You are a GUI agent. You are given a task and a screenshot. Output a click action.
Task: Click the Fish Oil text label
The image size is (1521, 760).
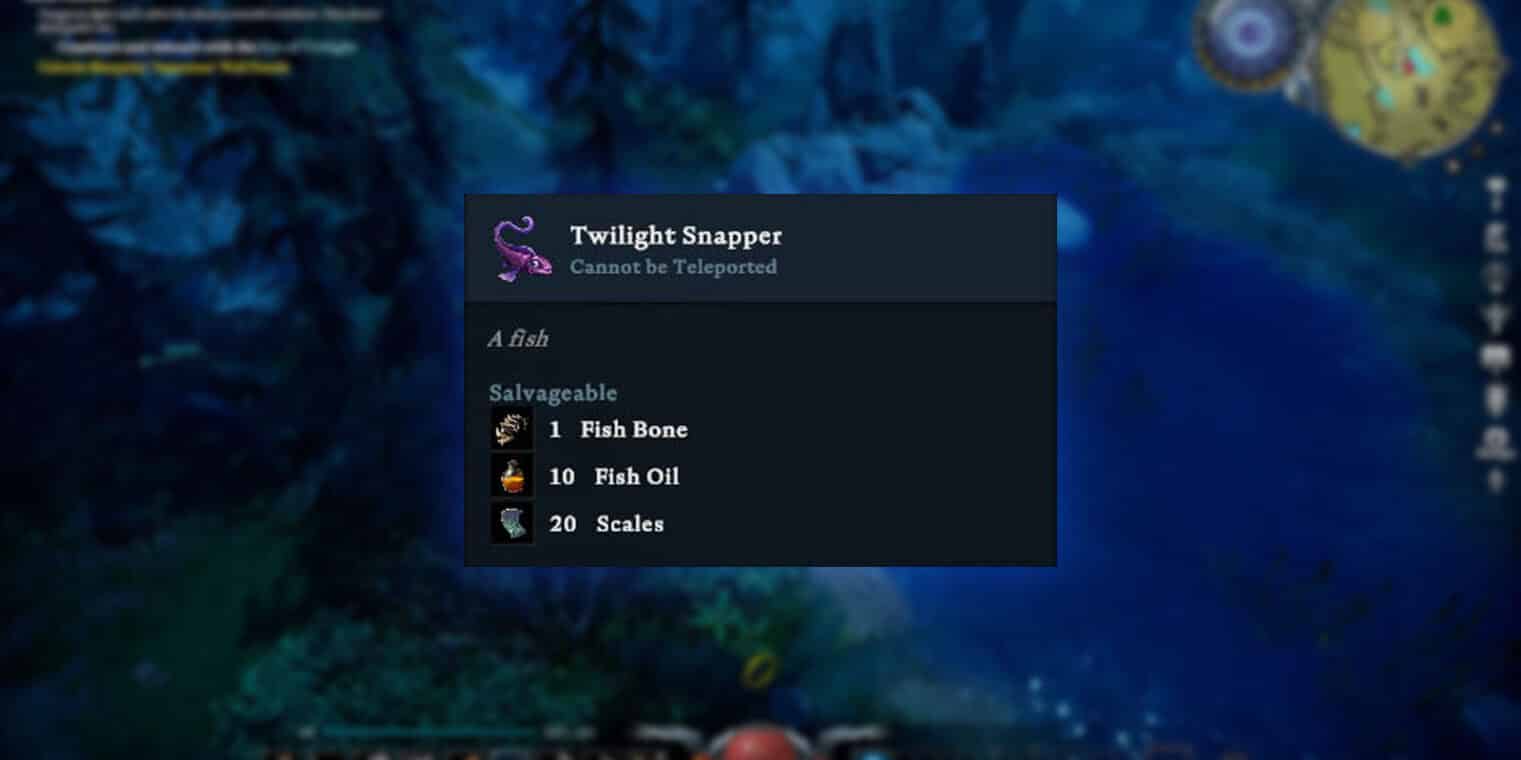(637, 477)
